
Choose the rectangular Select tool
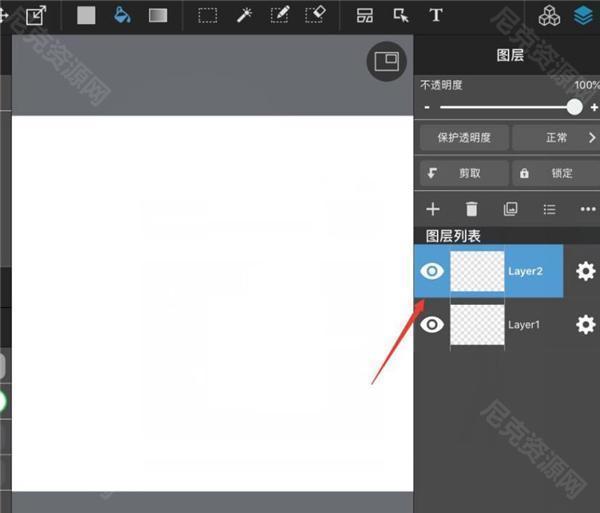[x=208, y=15]
